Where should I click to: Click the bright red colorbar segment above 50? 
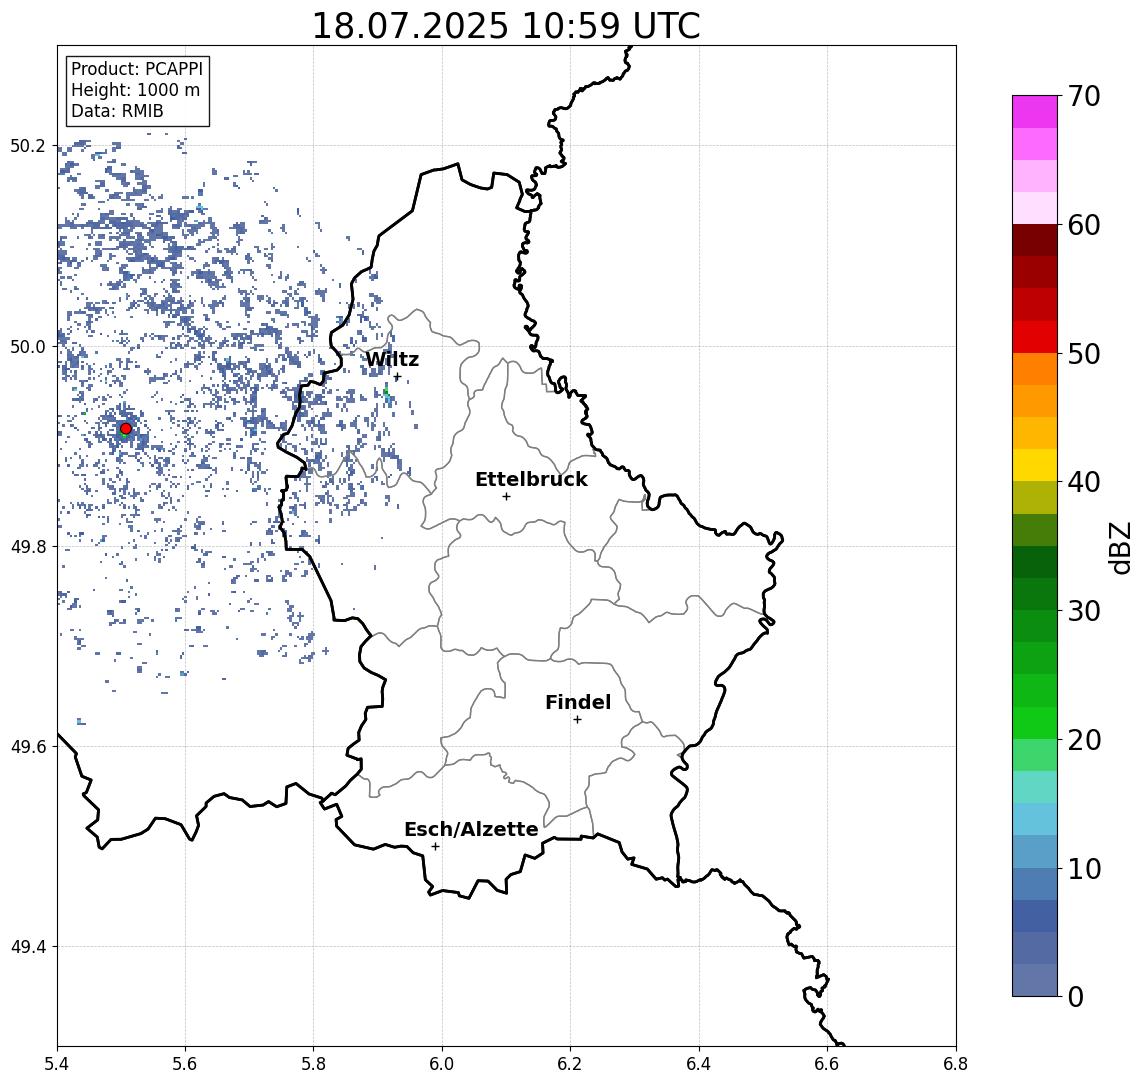pyautogui.click(x=1035, y=337)
